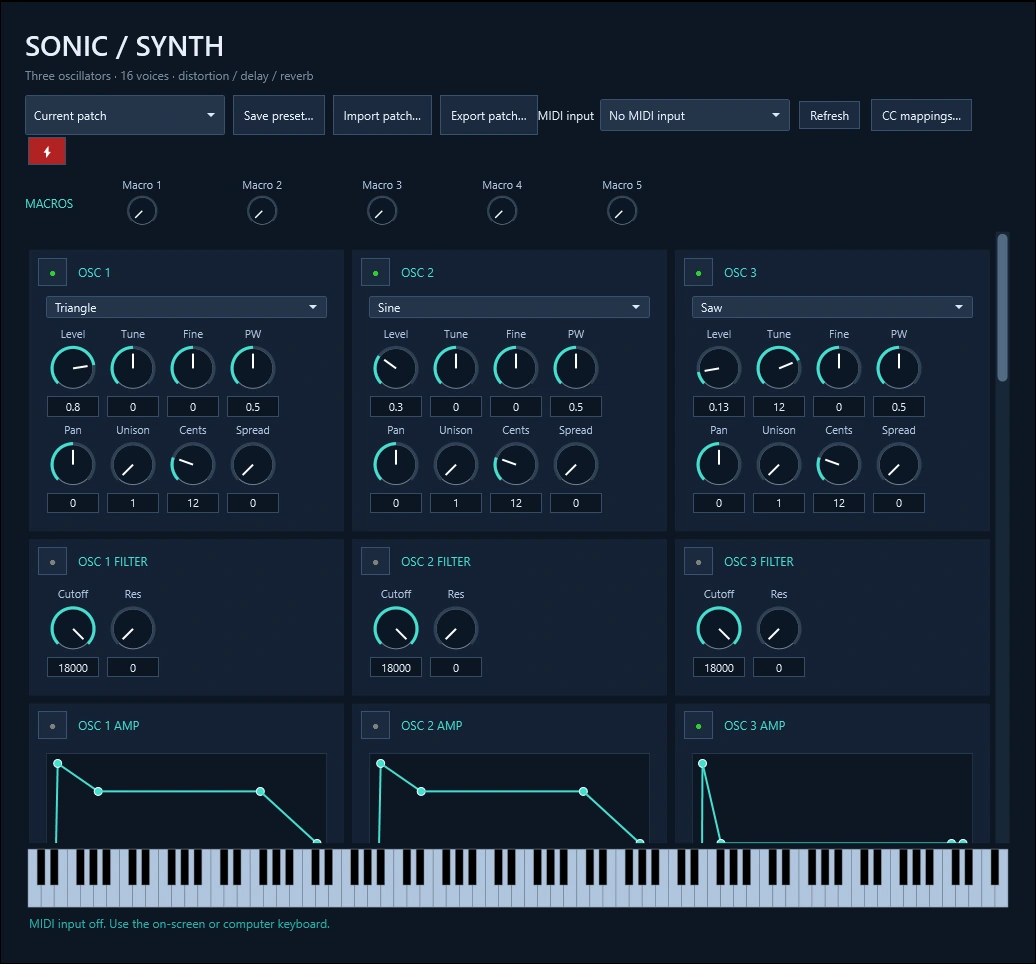The height and width of the screenshot is (964, 1036).
Task: Open the No MIDI input dropdown
Action: point(694,115)
